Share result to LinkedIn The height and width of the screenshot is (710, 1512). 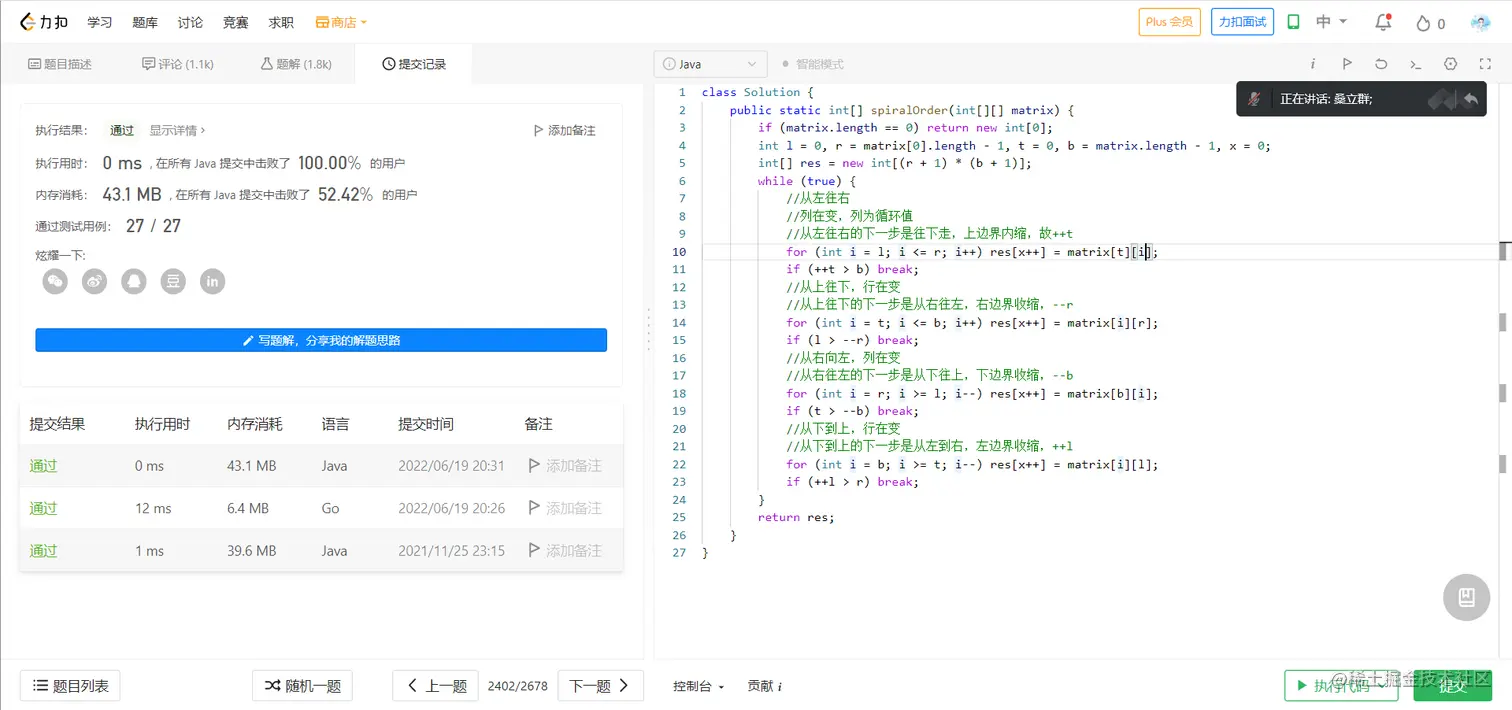212,282
